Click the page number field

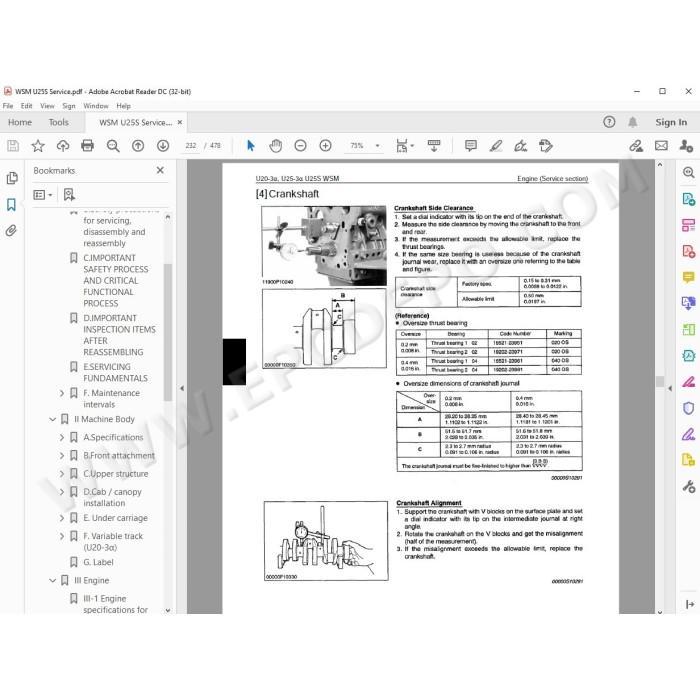click(191, 146)
